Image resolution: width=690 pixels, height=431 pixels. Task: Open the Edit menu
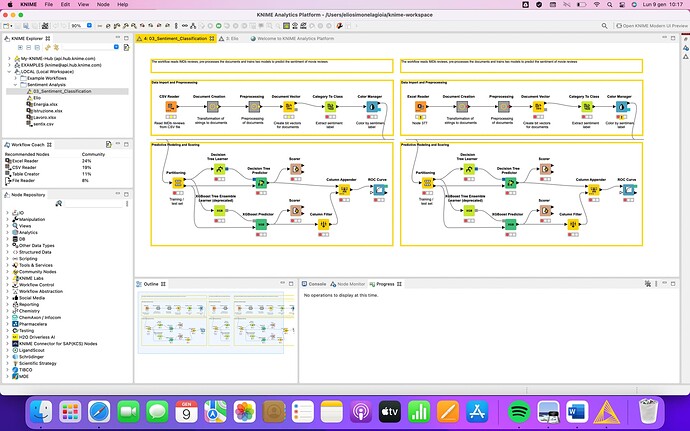pyautogui.click(x=65, y=4)
